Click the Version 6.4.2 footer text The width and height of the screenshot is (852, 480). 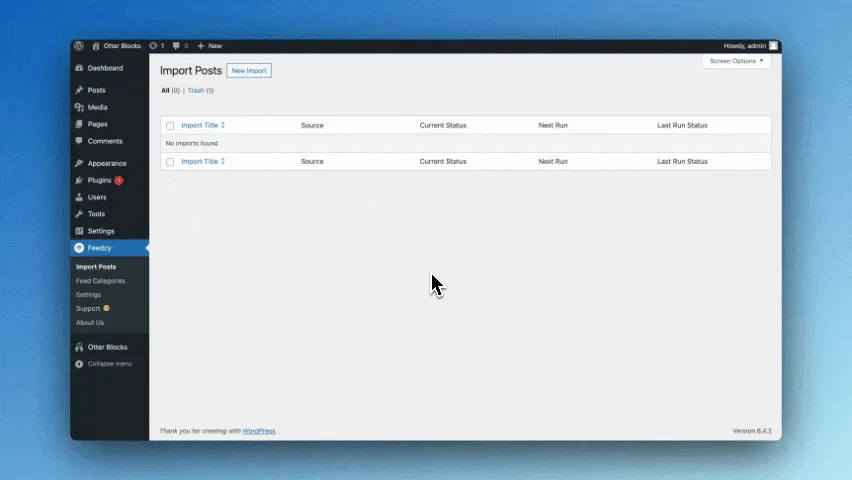click(x=752, y=431)
